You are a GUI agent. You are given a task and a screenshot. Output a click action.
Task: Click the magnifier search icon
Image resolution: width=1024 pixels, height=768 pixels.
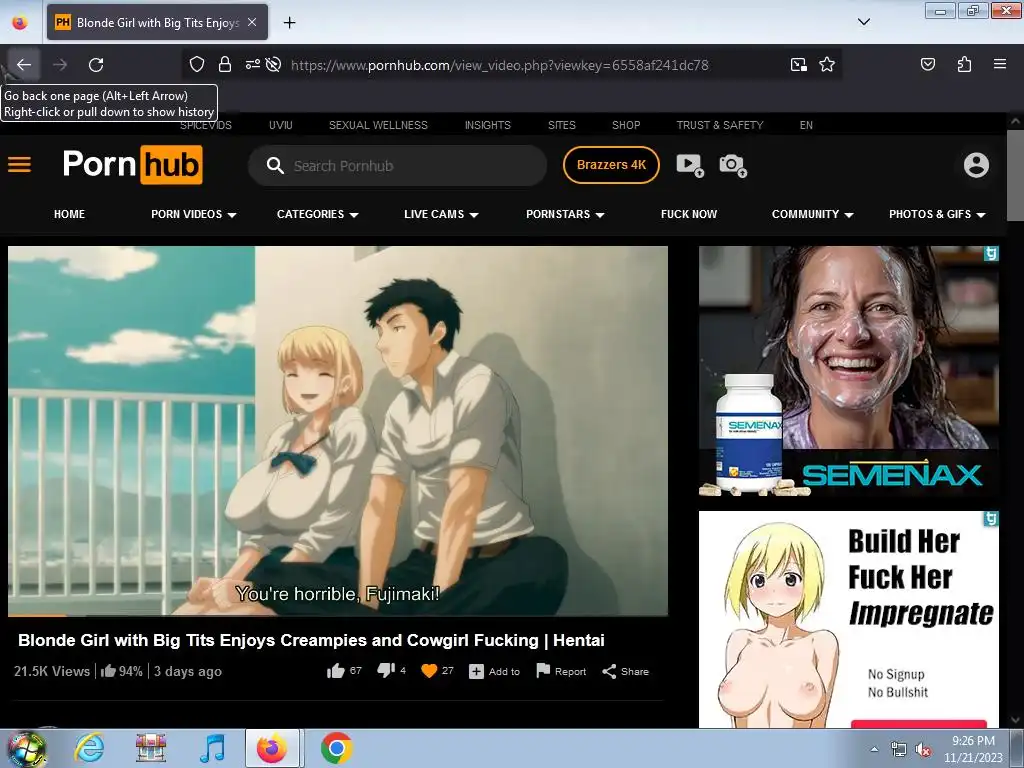point(275,166)
